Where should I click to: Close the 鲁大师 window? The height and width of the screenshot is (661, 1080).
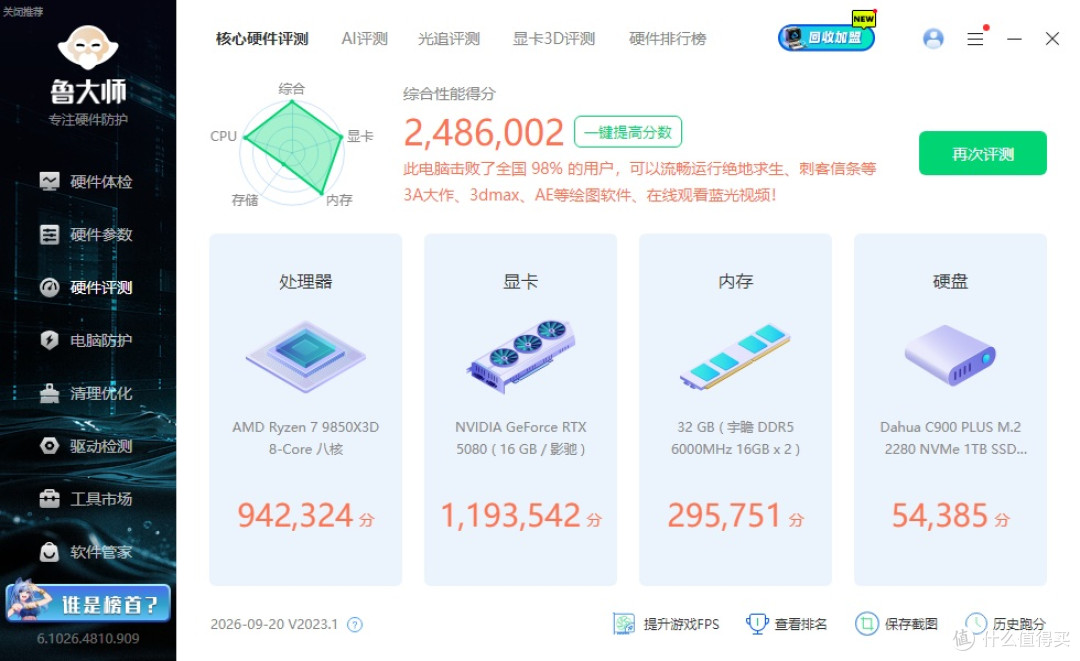coord(1052,39)
